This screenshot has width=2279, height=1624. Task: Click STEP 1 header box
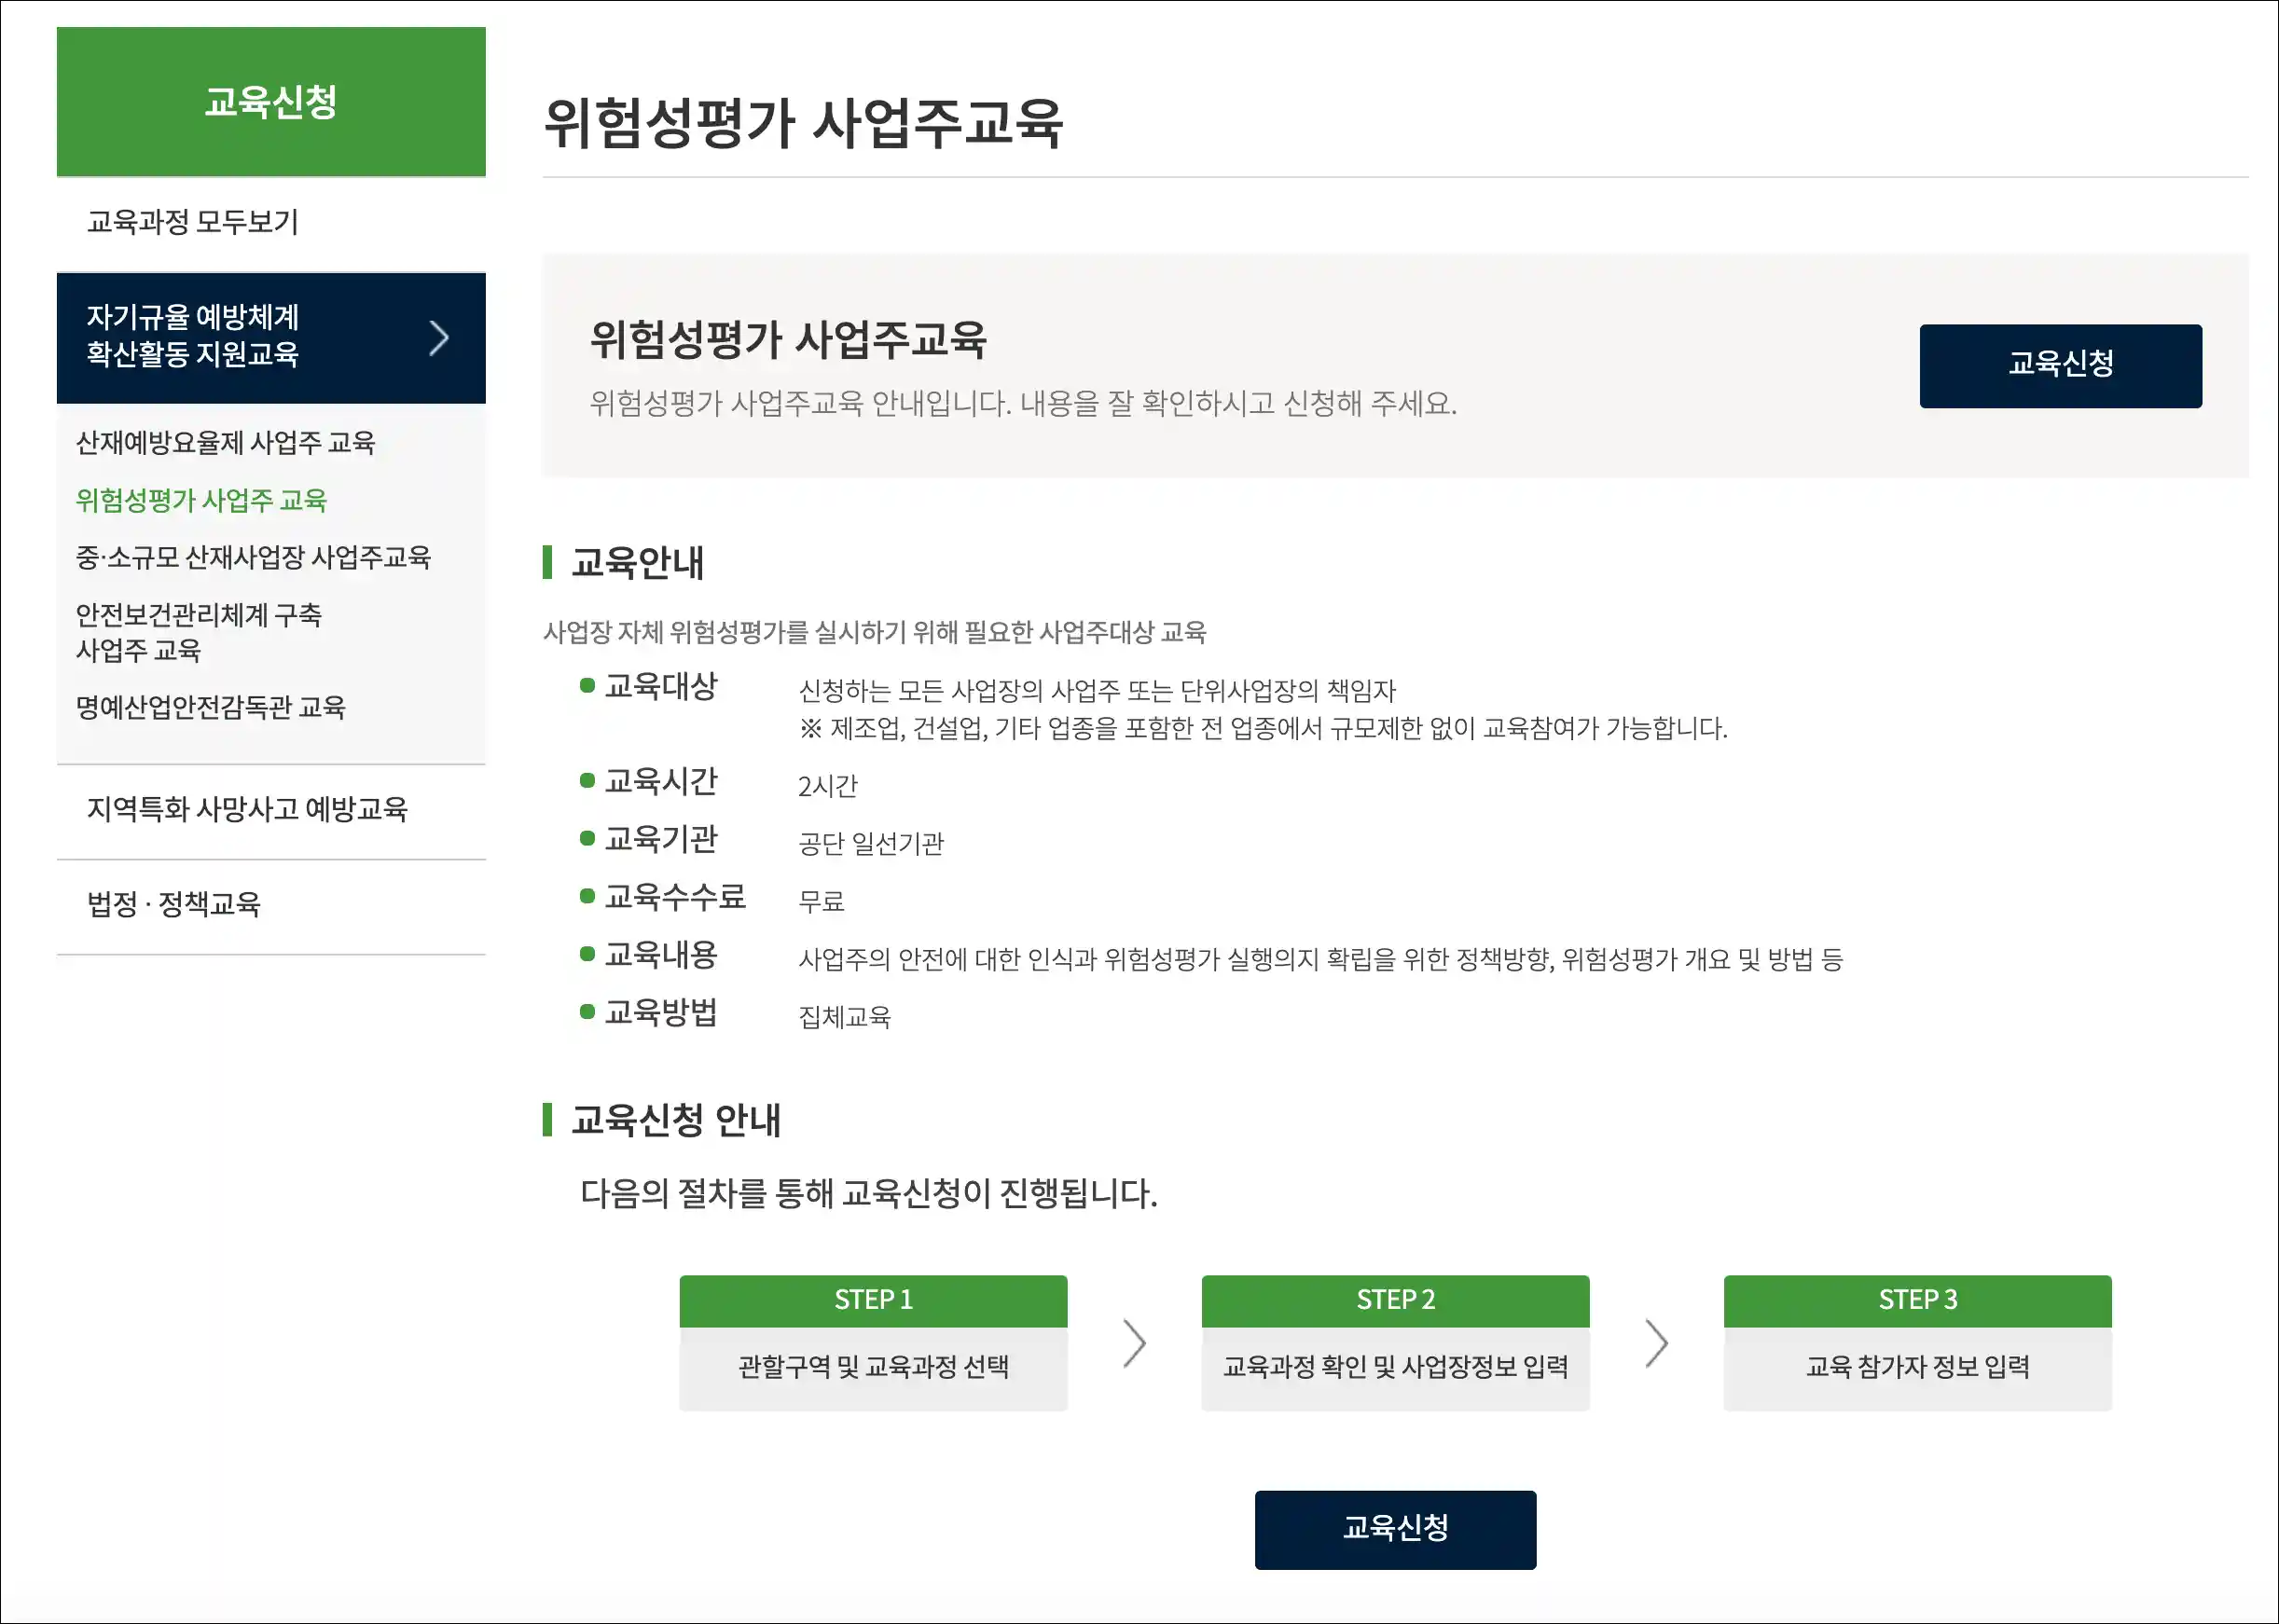tap(873, 1300)
